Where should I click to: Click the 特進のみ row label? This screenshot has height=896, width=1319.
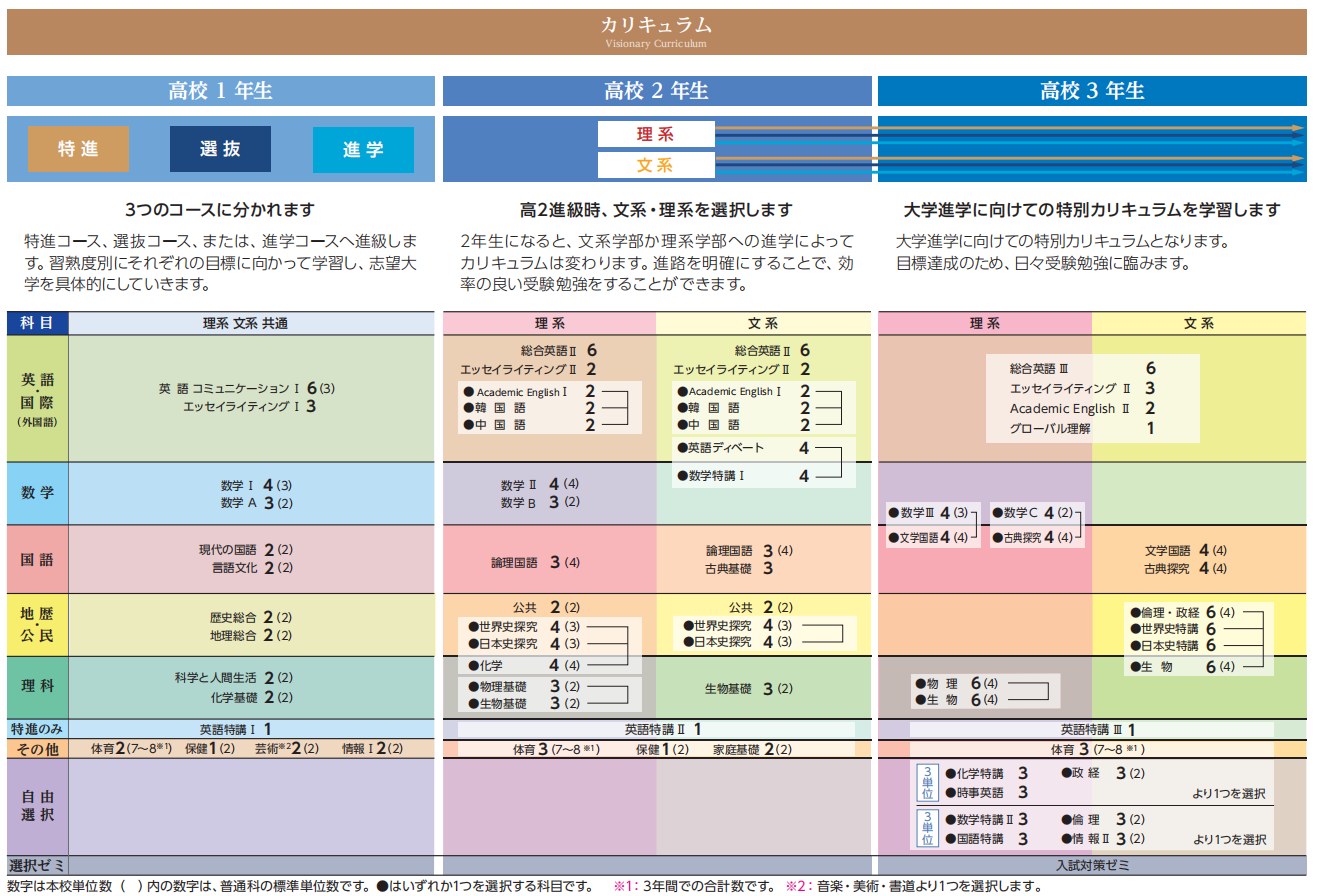click(x=38, y=729)
